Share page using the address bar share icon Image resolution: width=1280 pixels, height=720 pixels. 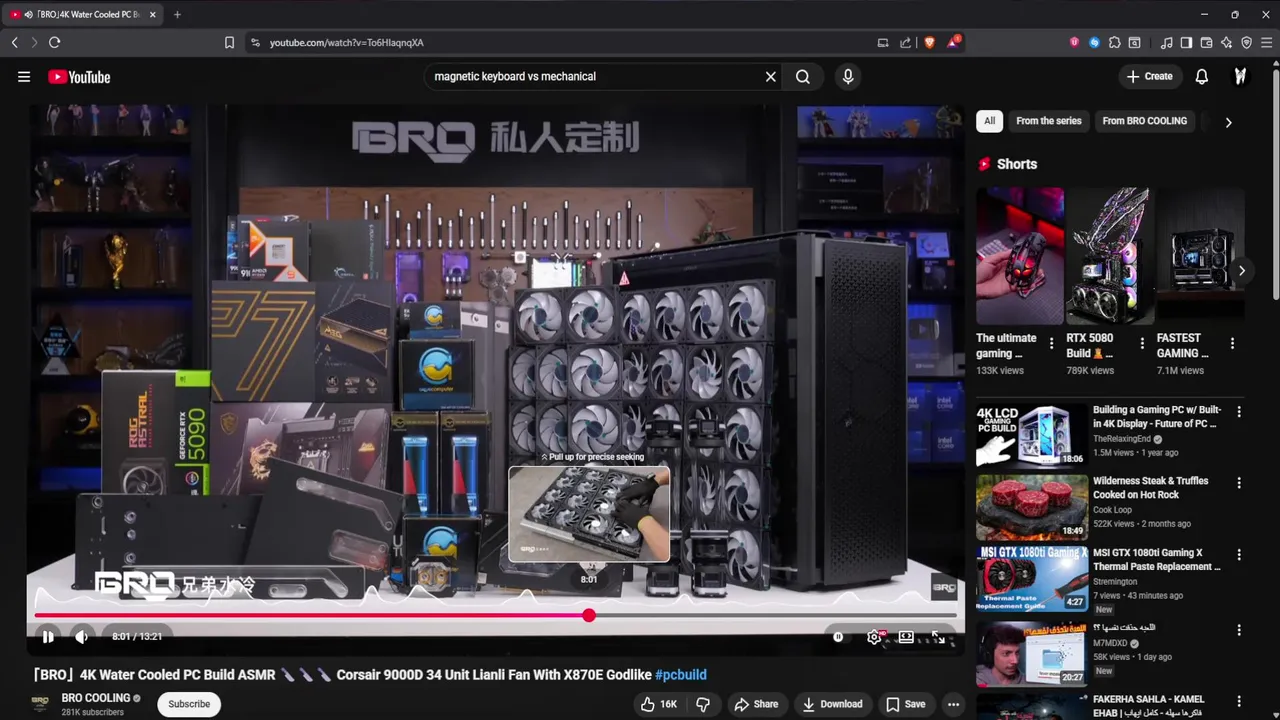pos(905,42)
